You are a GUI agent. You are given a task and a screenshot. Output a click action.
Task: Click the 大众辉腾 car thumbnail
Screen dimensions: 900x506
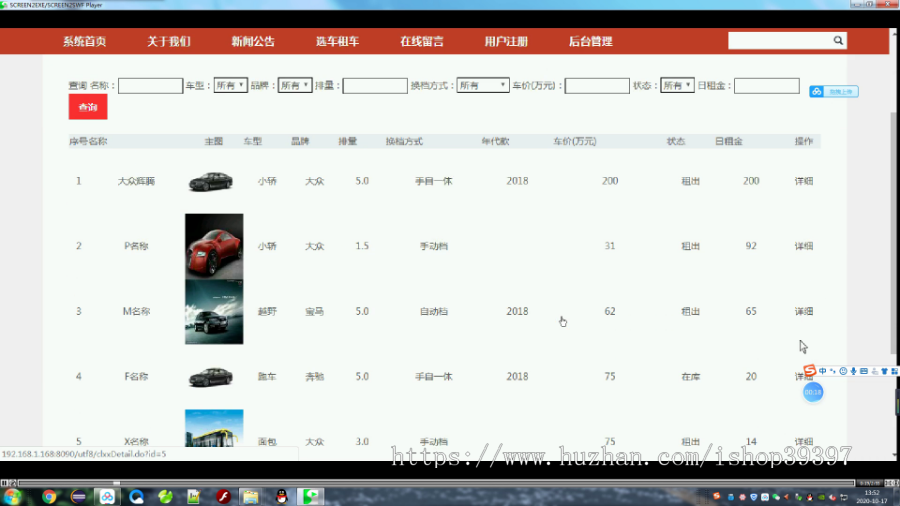(x=211, y=181)
